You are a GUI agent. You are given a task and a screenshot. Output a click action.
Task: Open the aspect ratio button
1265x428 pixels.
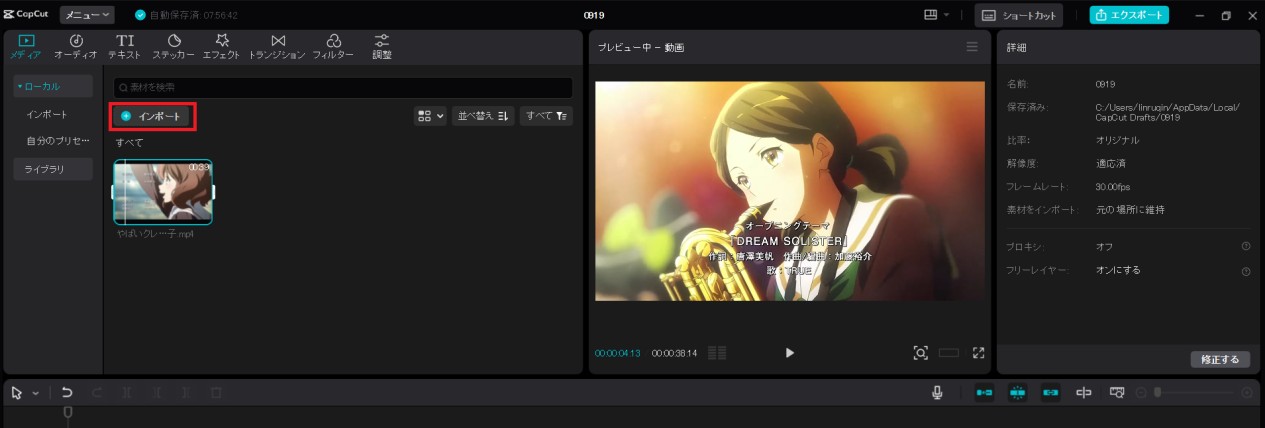tap(949, 353)
